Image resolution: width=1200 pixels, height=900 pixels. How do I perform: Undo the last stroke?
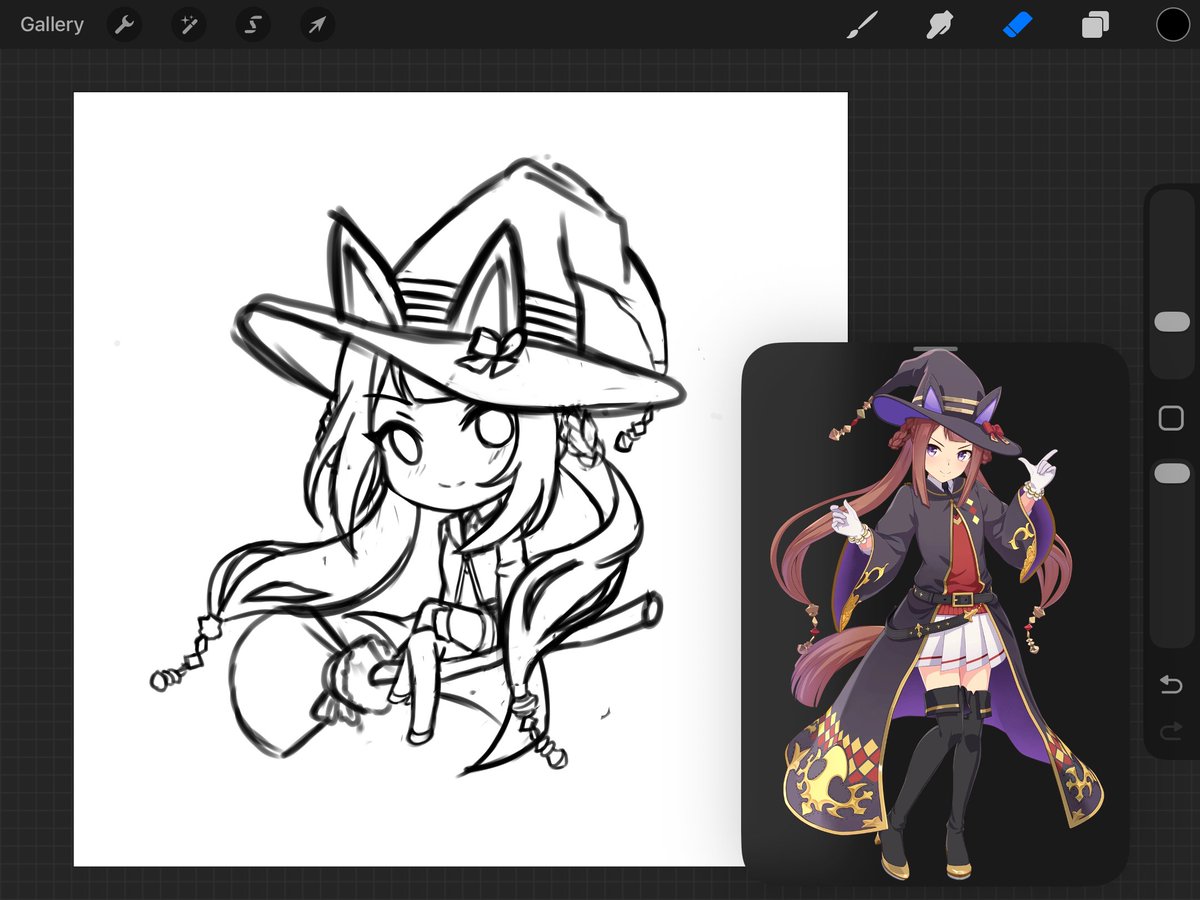tap(1171, 685)
